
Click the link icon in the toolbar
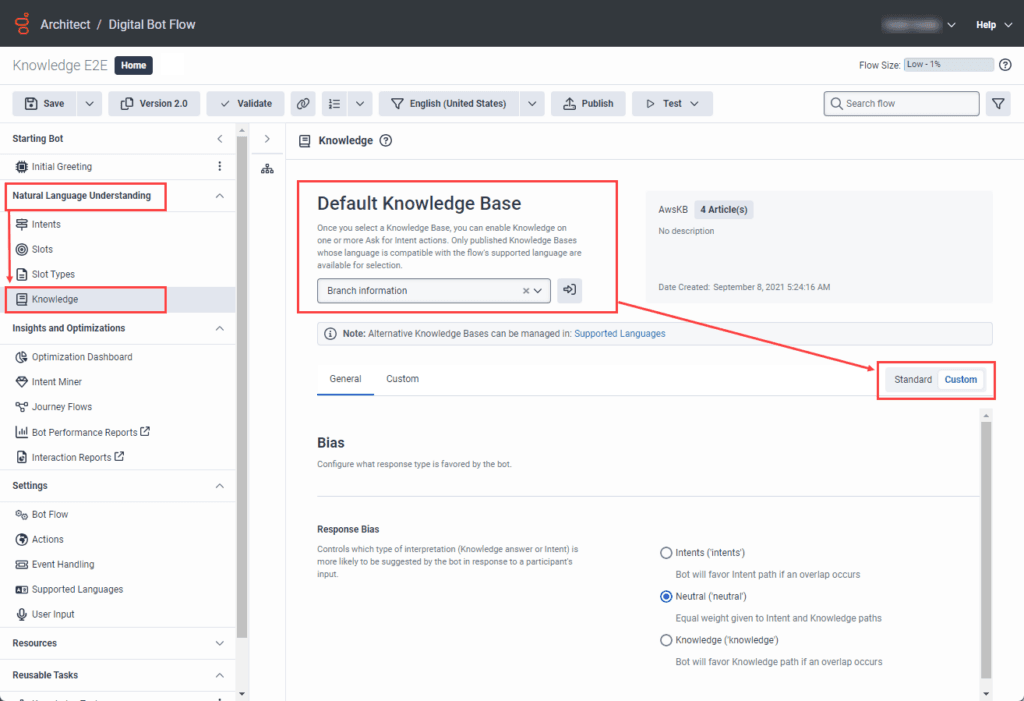coord(303,104)
